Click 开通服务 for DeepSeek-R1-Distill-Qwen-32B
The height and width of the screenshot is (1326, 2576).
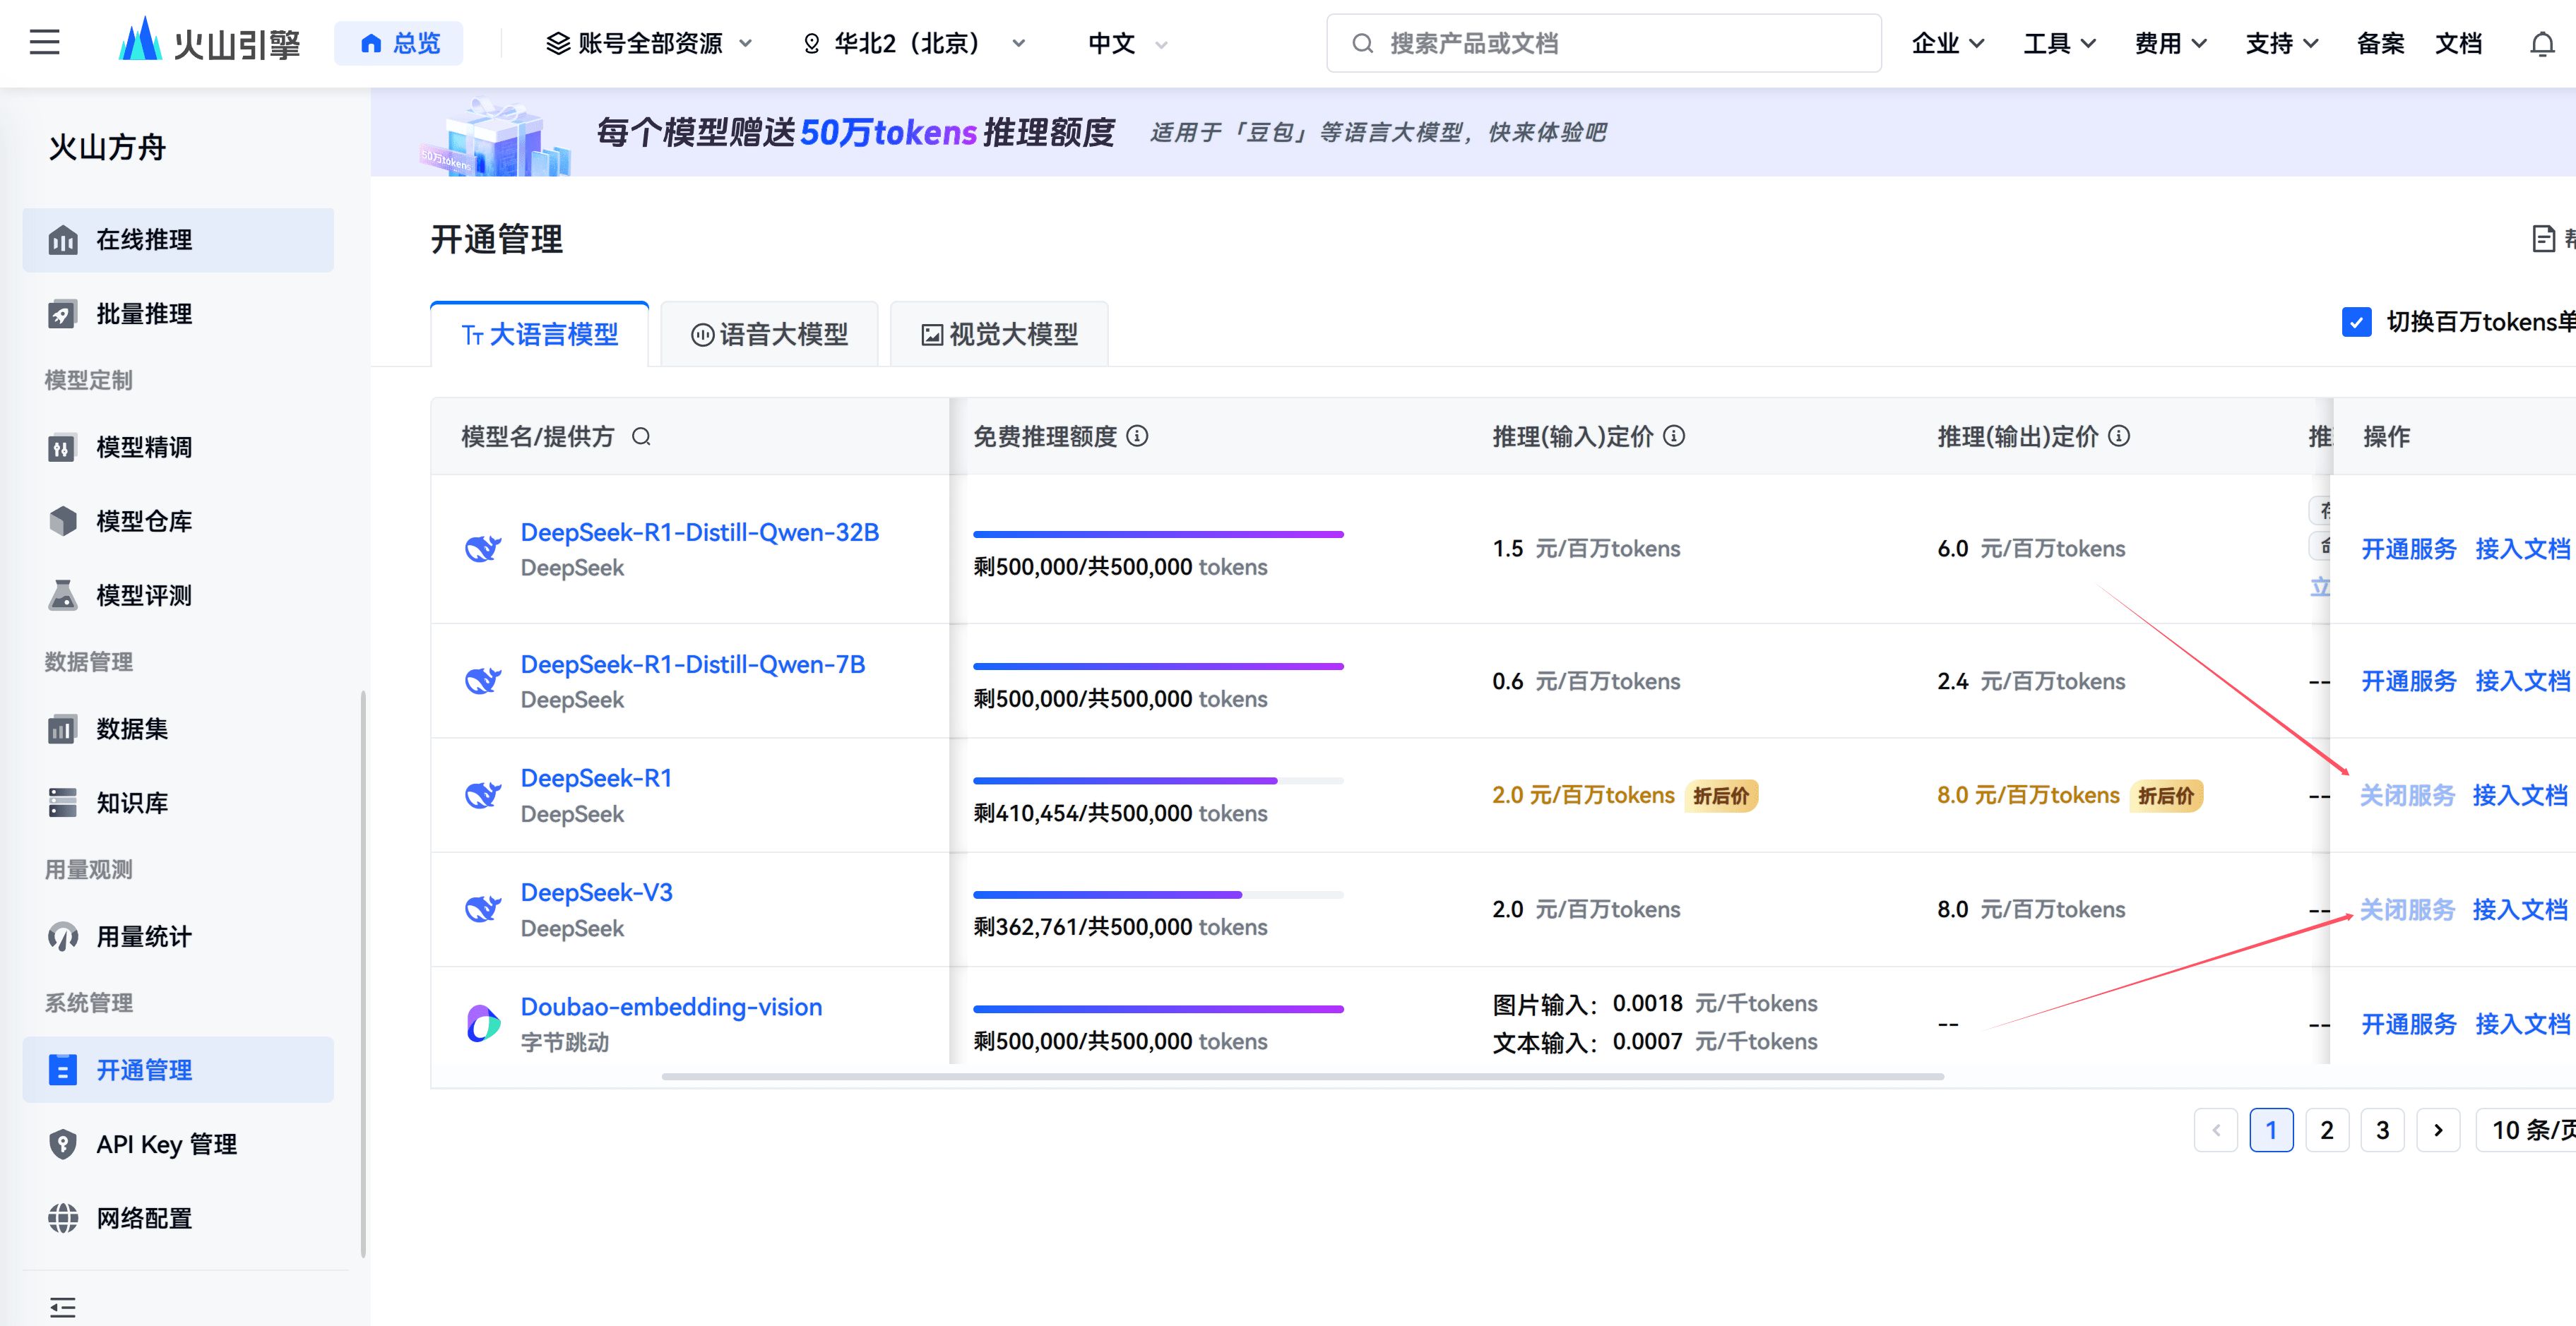tap(2408, 549)
